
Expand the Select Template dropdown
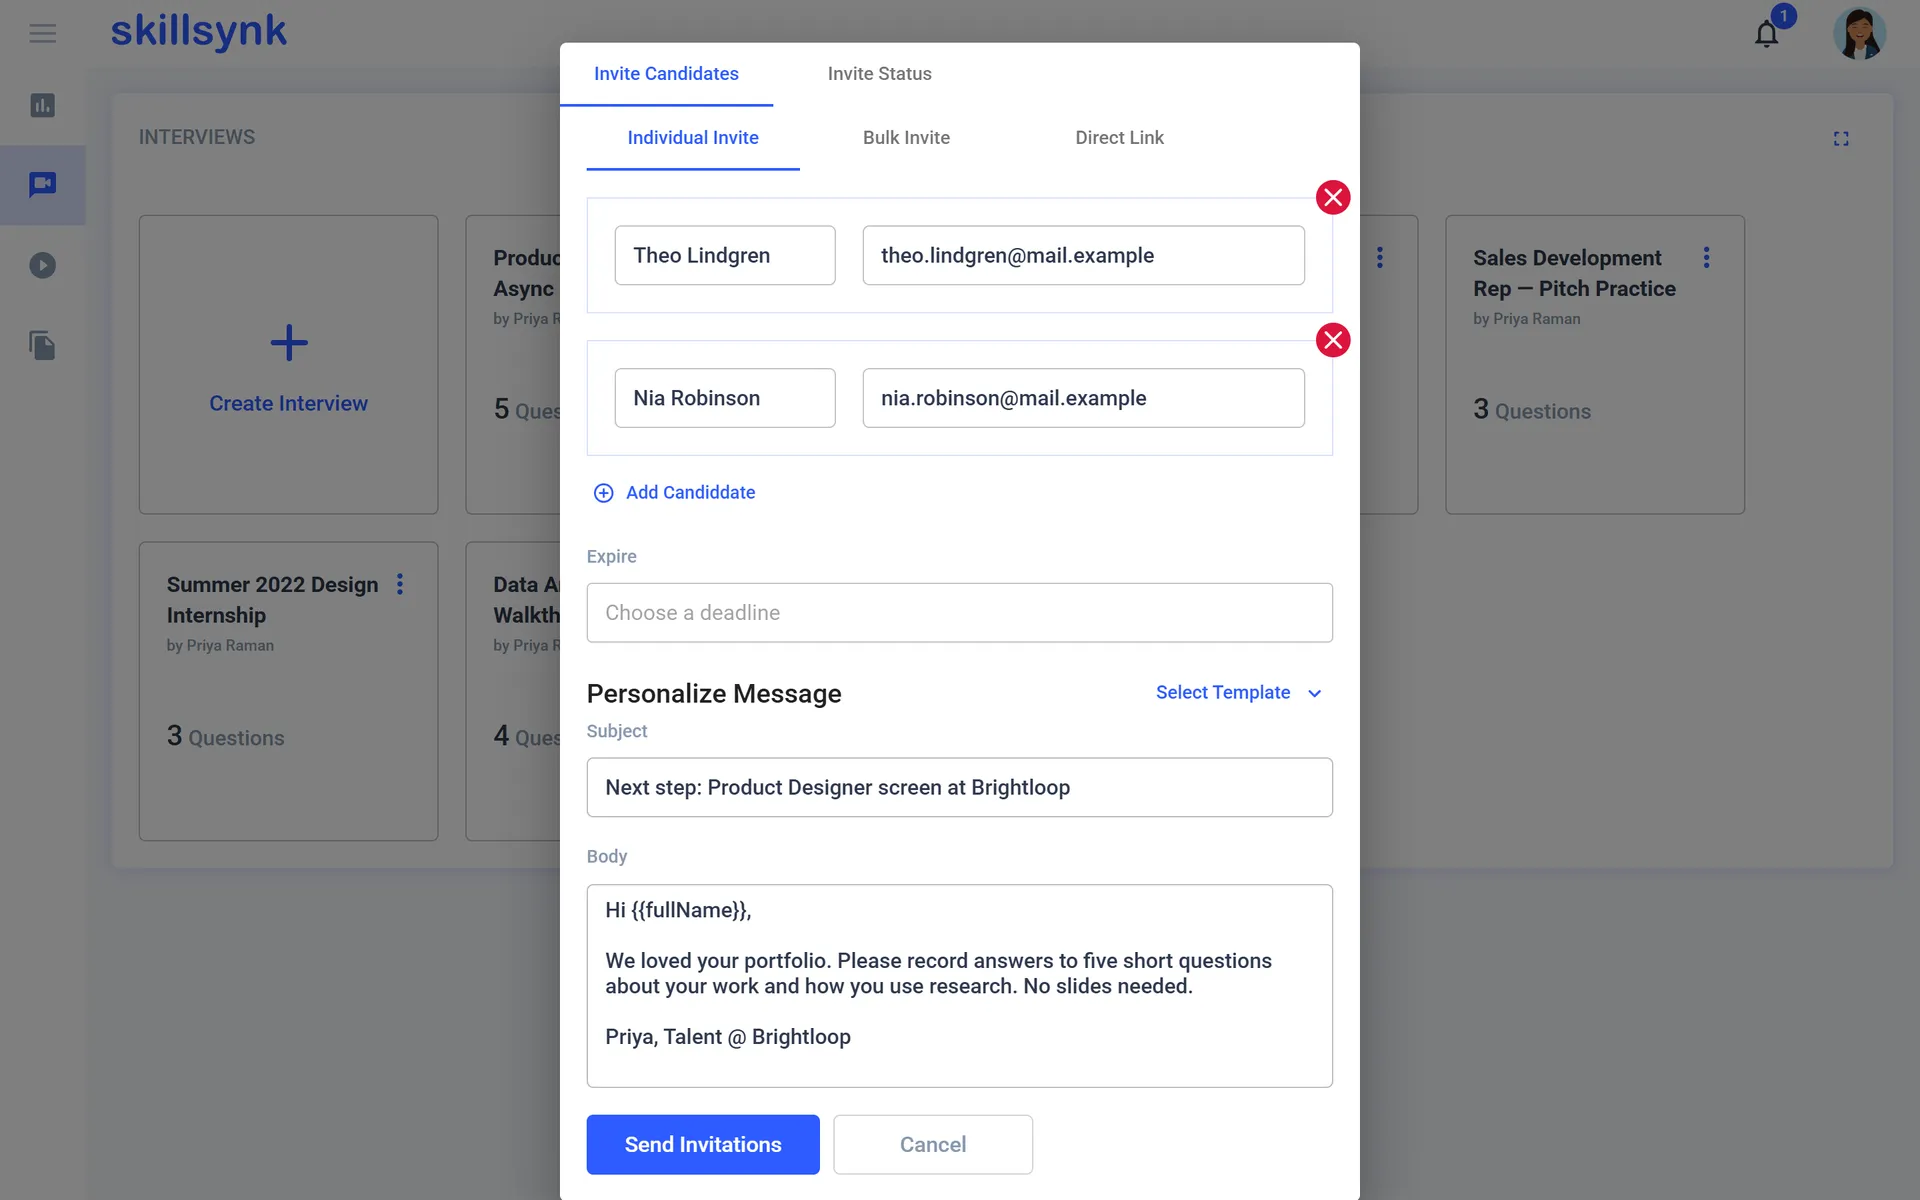(1239, 693)
